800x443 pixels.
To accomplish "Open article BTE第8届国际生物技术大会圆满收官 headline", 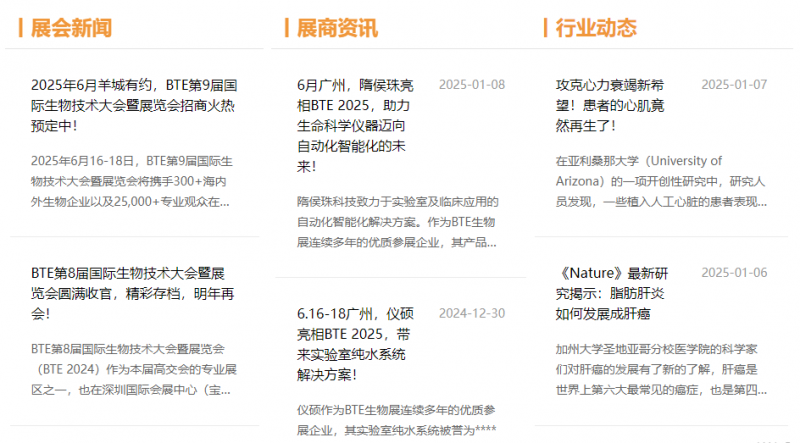I will [133, 293].
